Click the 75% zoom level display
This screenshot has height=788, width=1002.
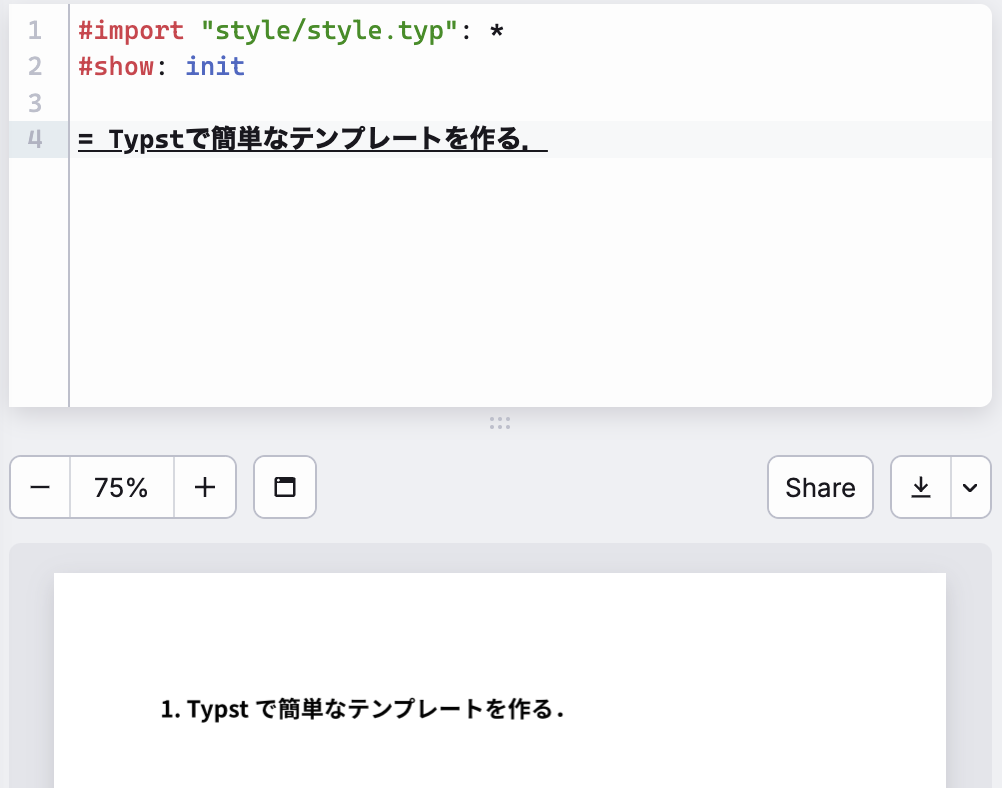pyautogui.click(x=122, y=487)
